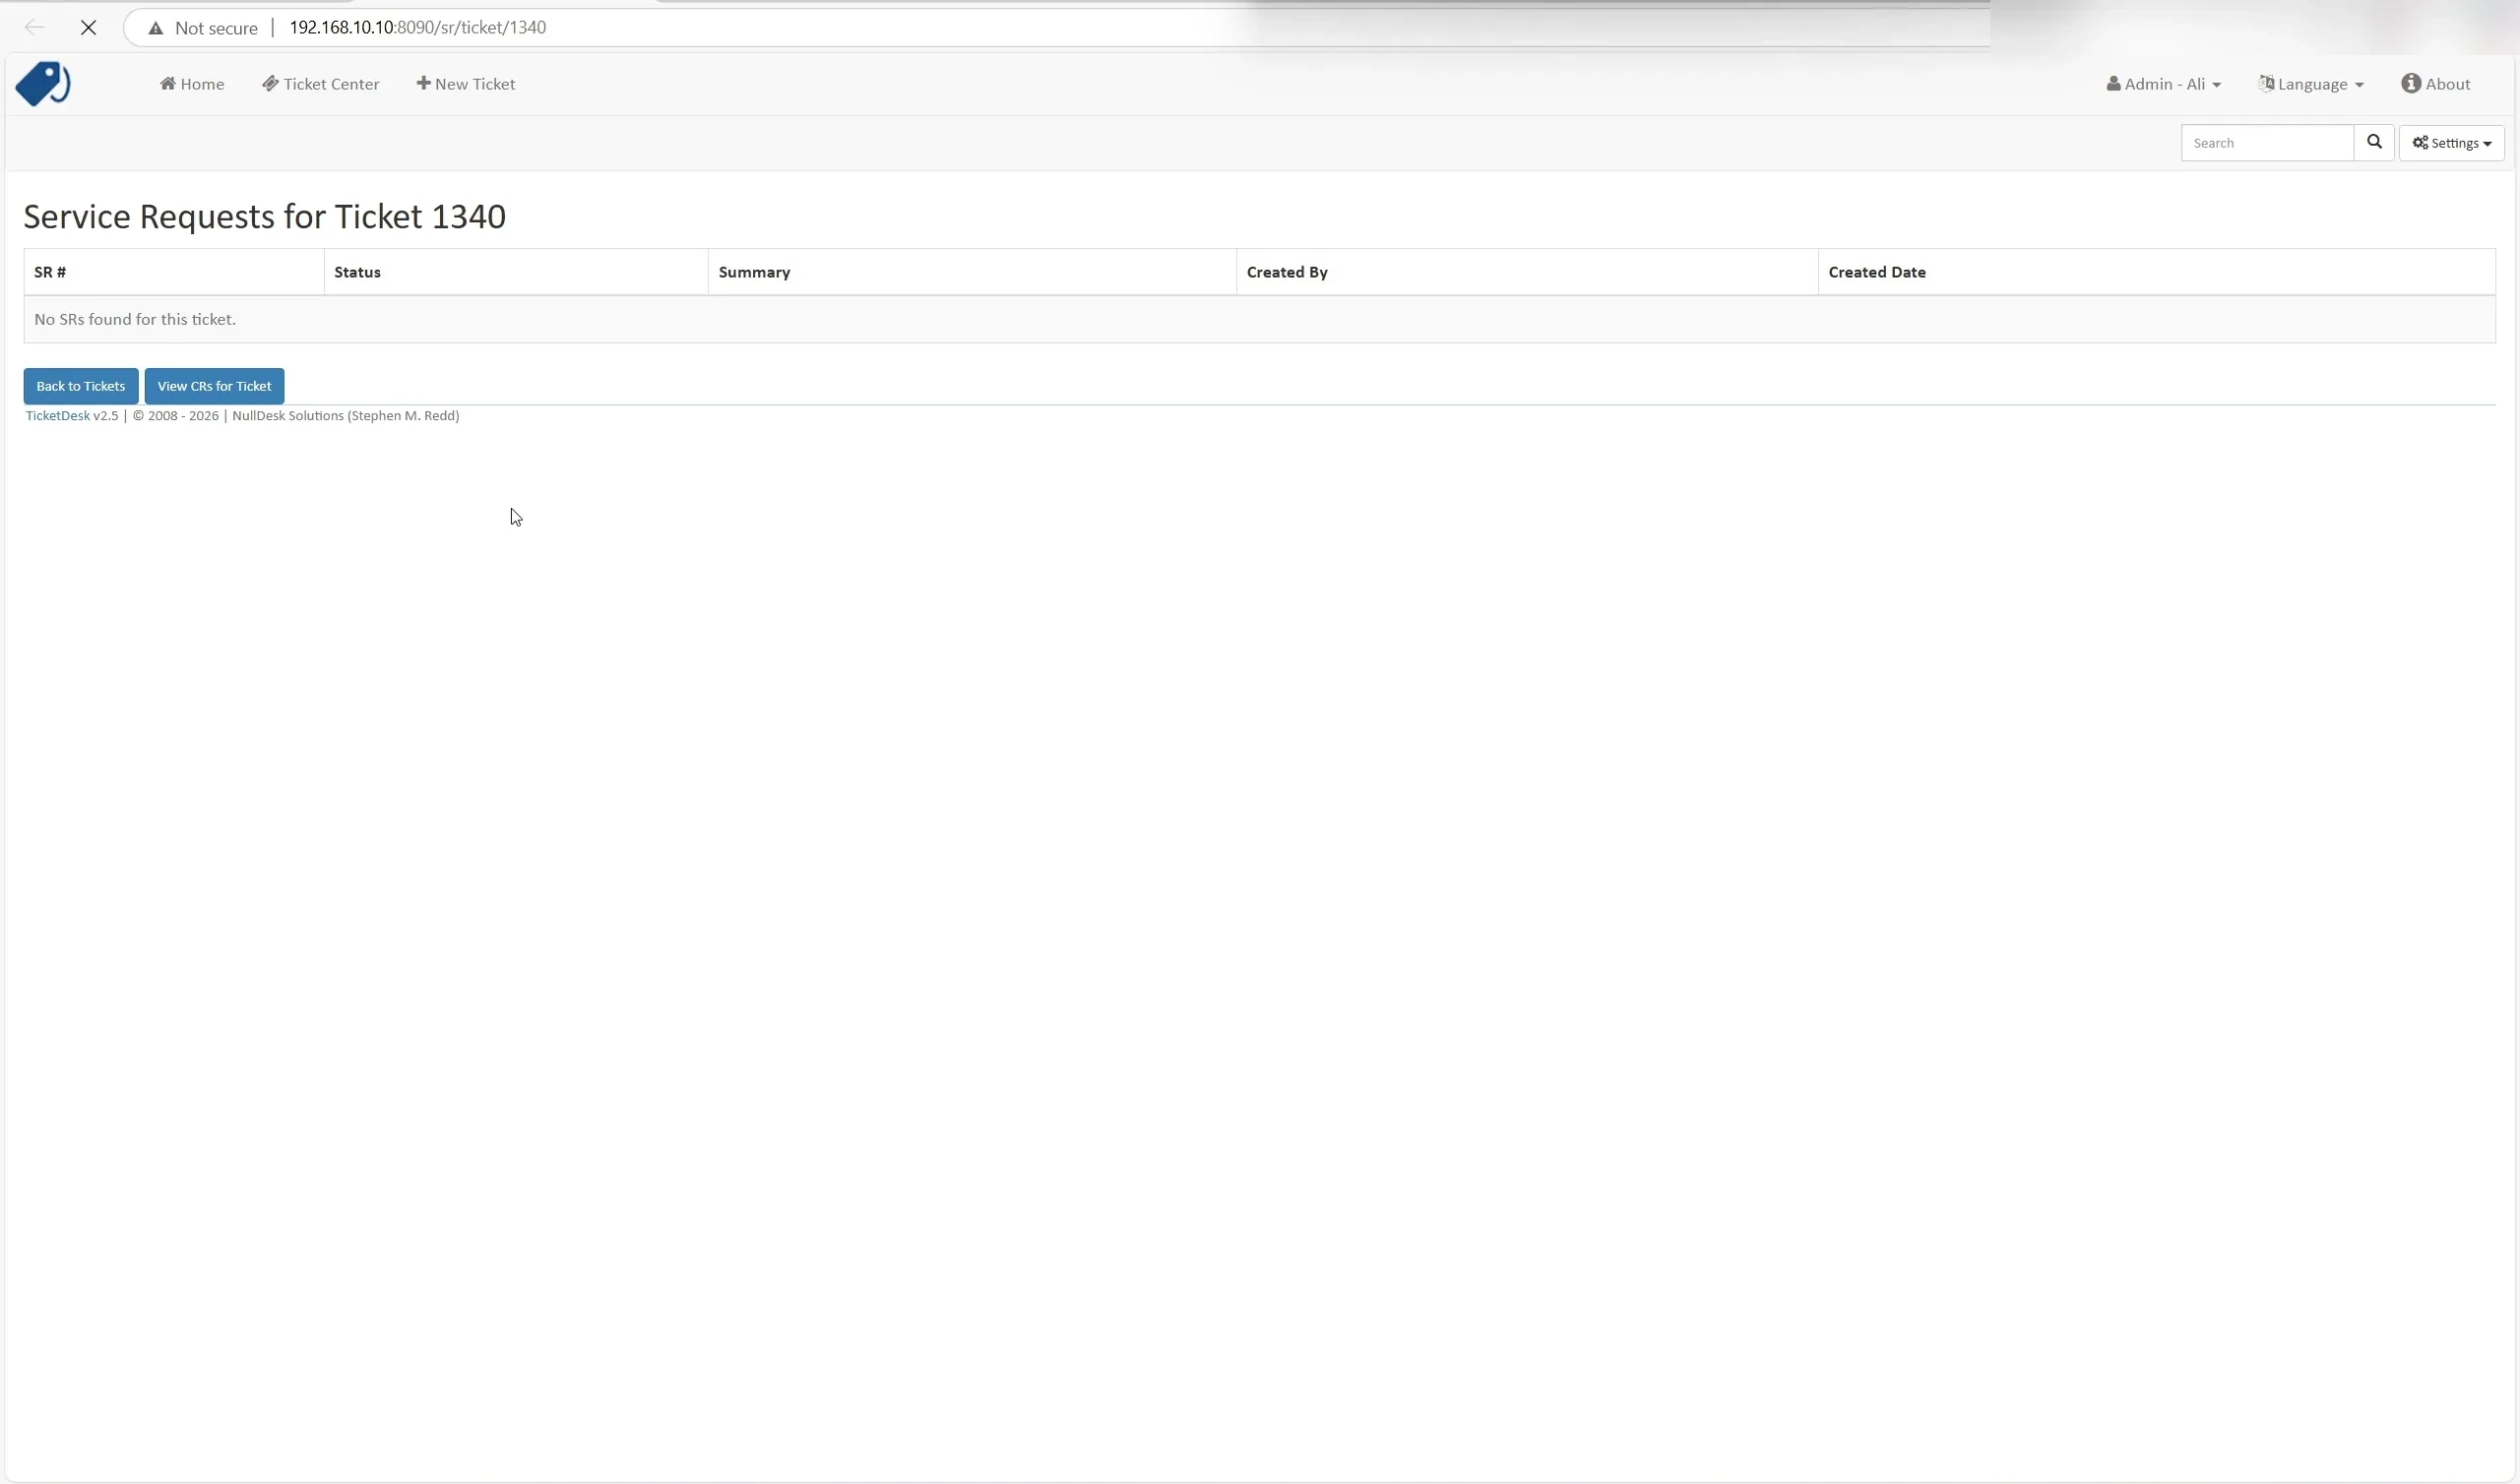
Task: Click the TicketDesk tag logo
Action: pos(43,84)
